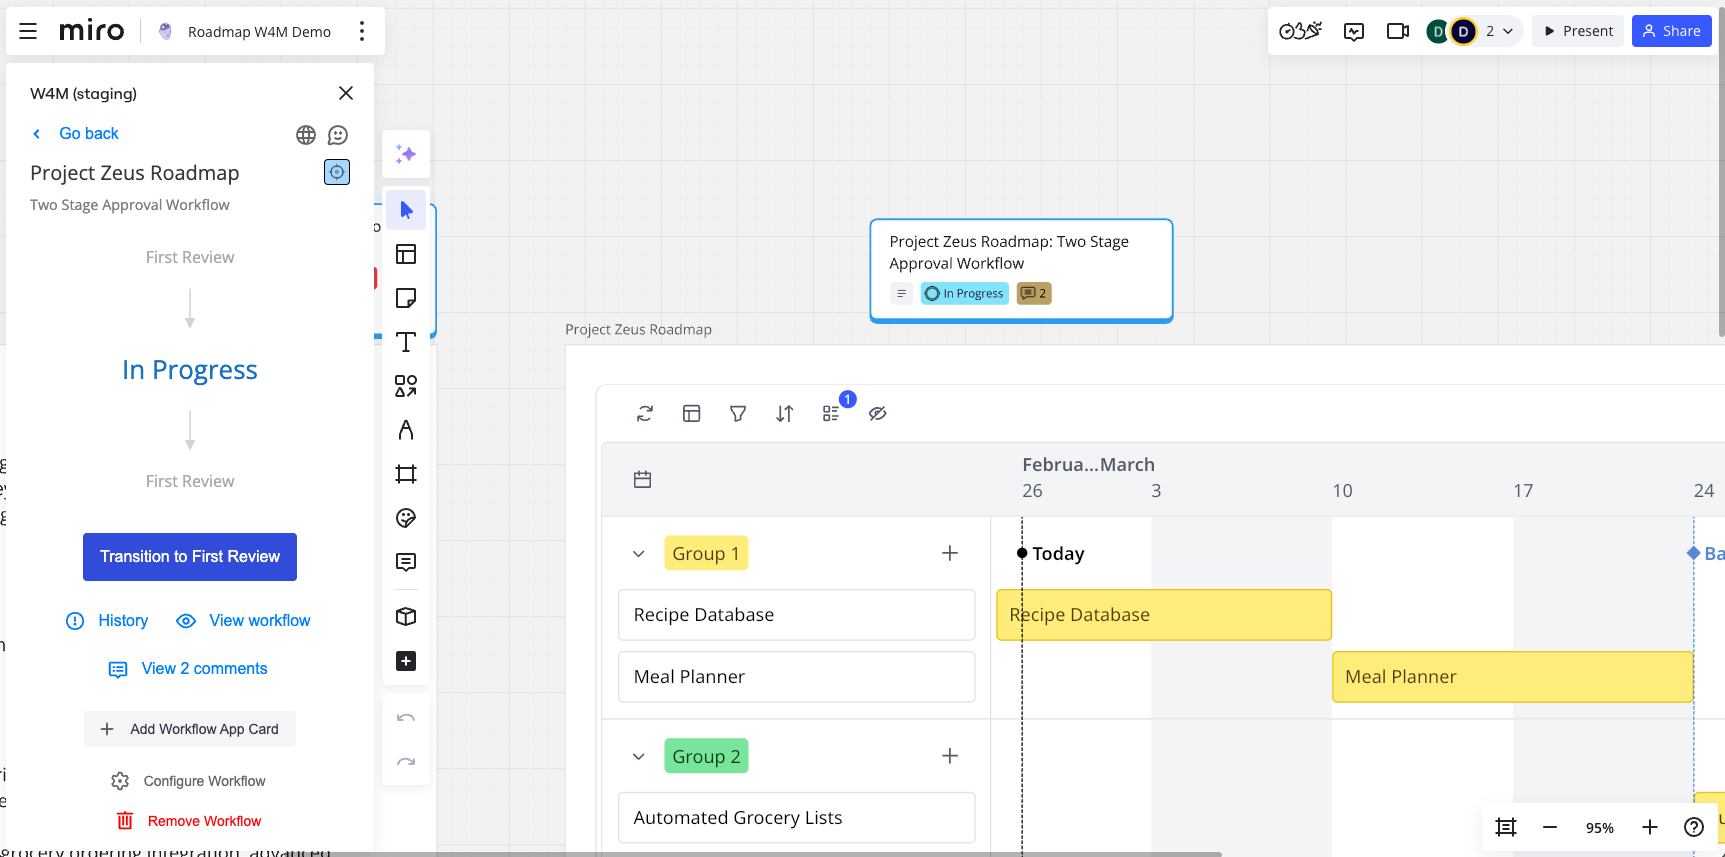Click Transition to First Review button
This screenshot has width=1725, height=857.
tap(190, 557)
